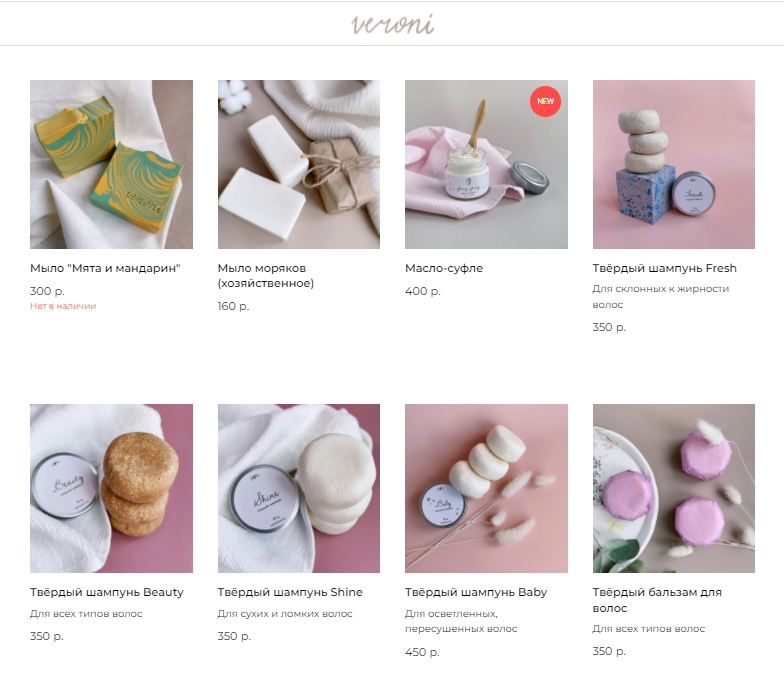Click the Масло-суфле title link
Screen dimensions: 784x690
[x=444, y=268]
